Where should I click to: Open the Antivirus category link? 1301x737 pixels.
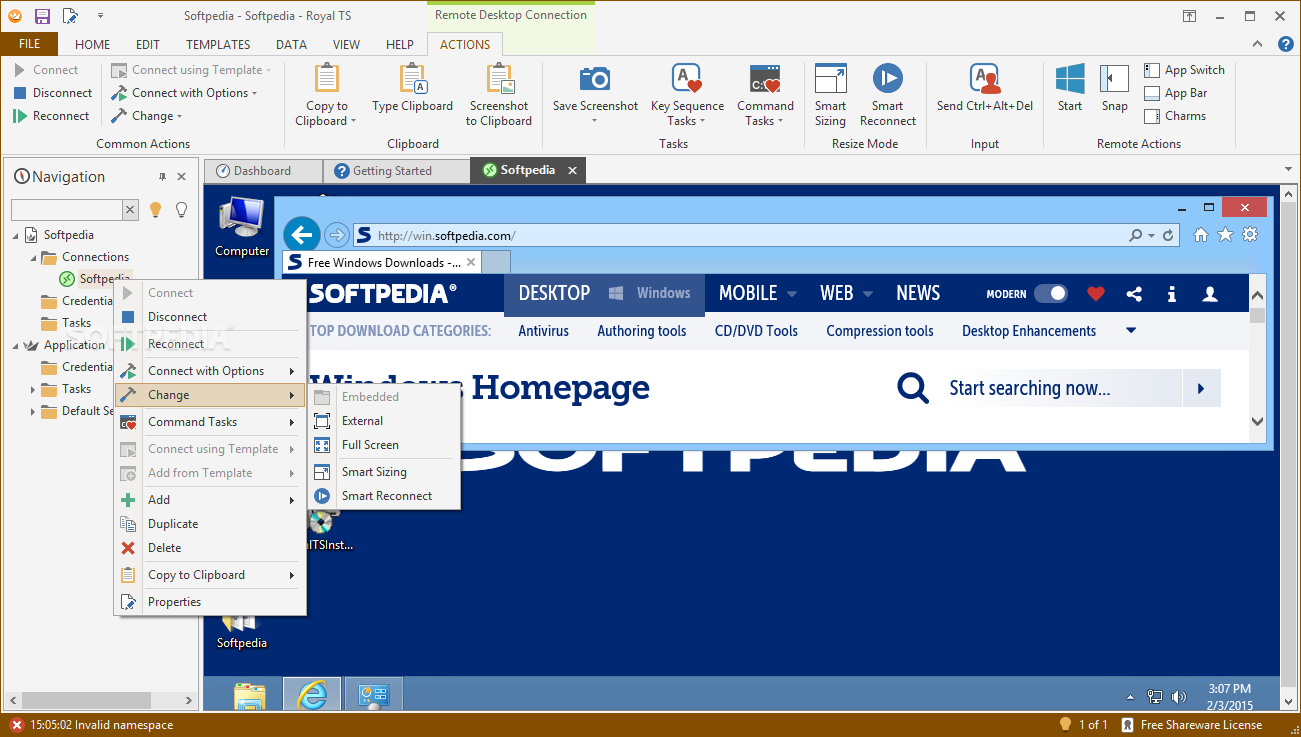click(543, 331)
